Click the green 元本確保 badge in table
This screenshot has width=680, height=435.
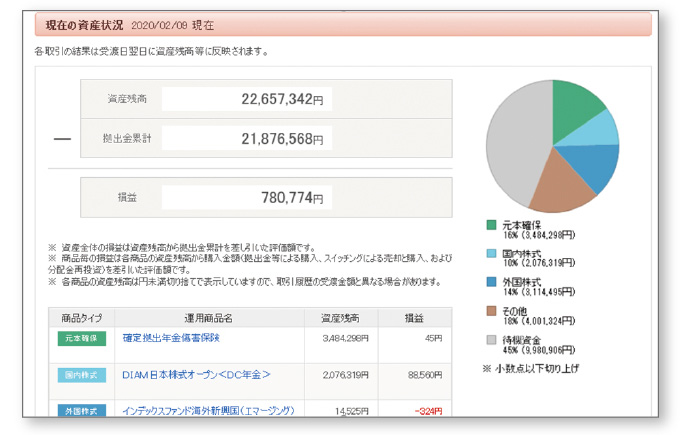point(82,341)
